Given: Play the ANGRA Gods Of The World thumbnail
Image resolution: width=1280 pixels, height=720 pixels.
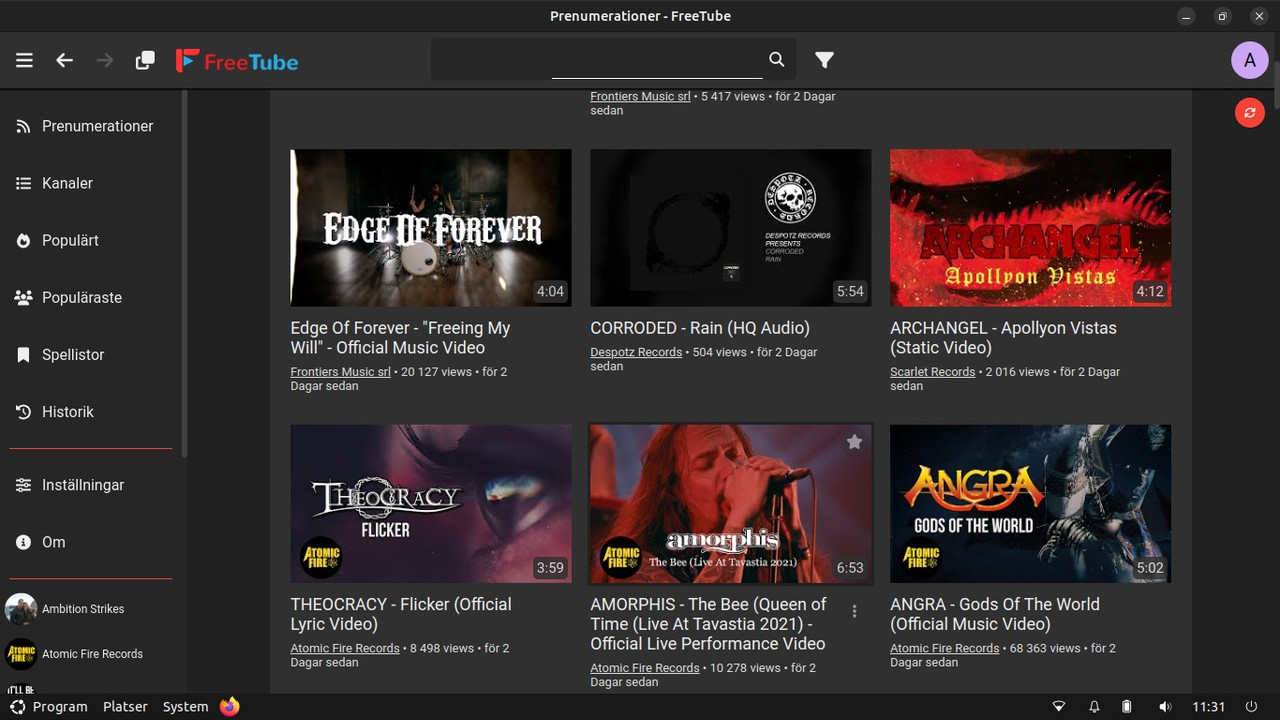Looking at the screenshot, I should [1030, 504].
